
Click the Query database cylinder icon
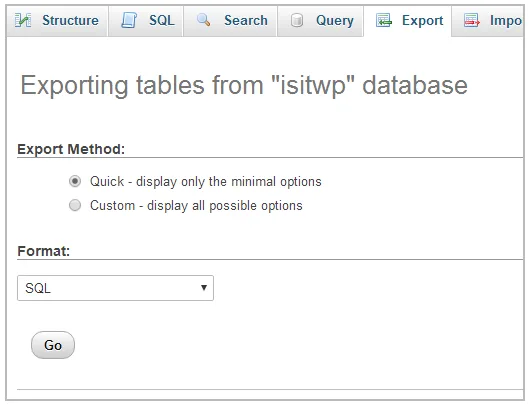(296, 20)
